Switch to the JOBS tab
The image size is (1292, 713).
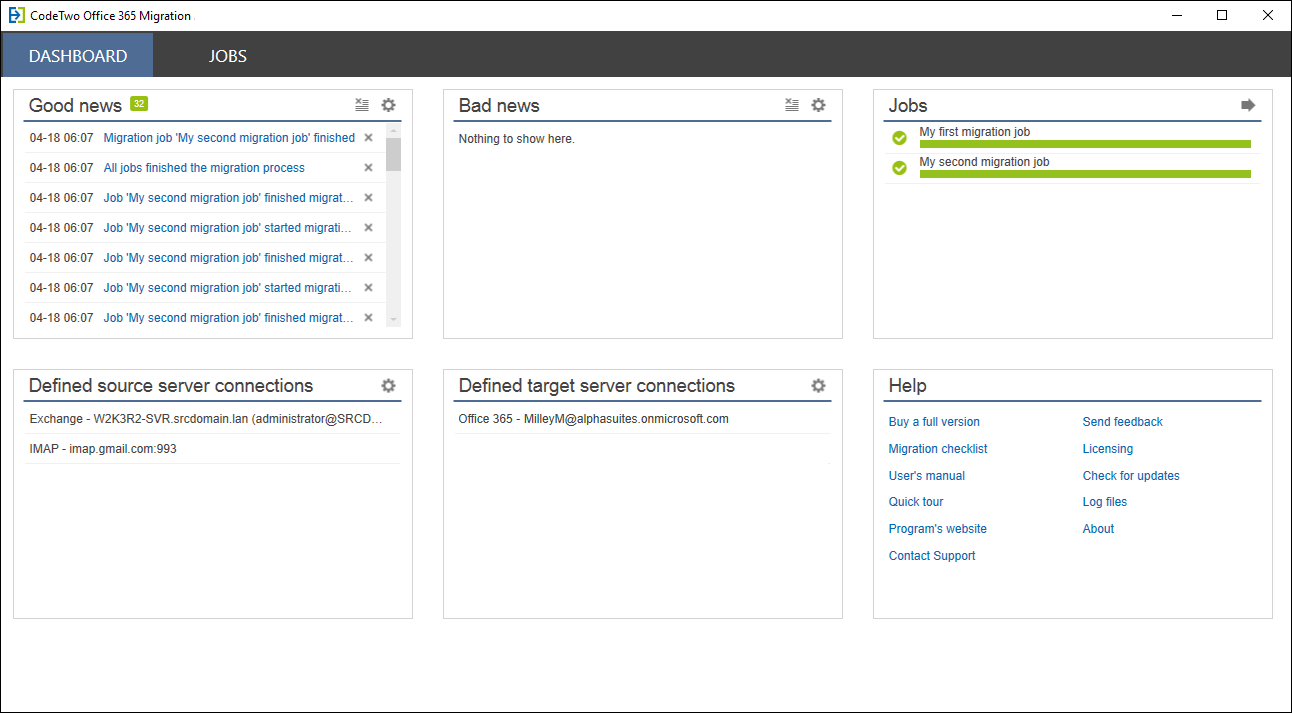(228, 56)
